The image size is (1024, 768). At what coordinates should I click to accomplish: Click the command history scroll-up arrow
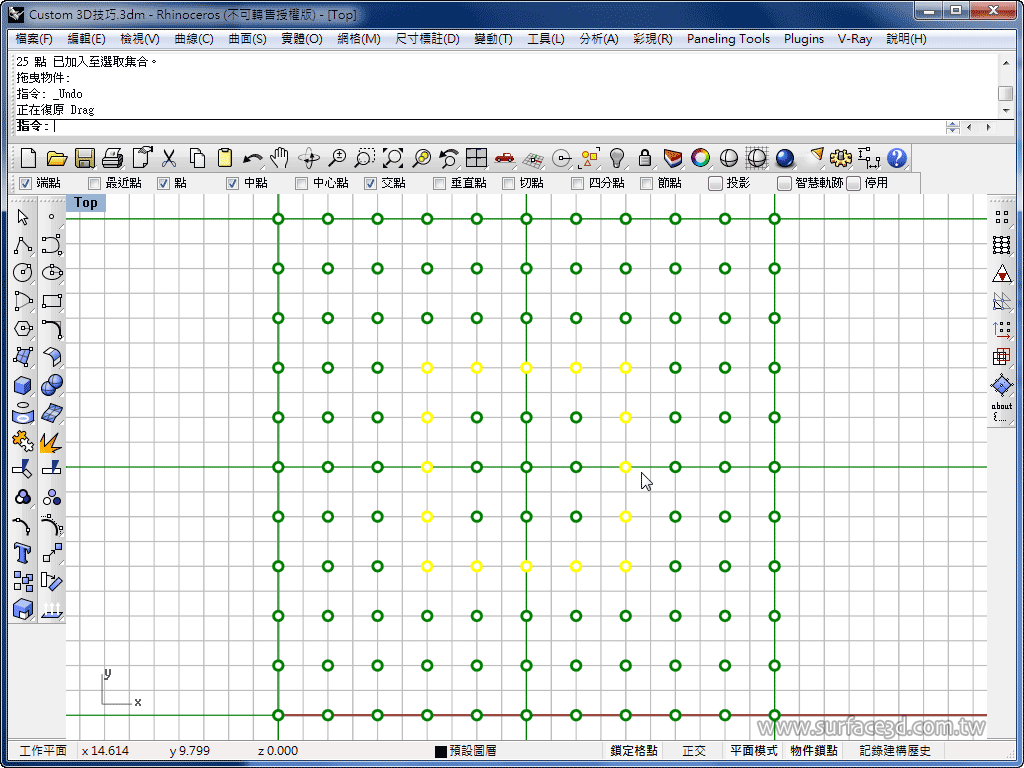point(1006,63)
